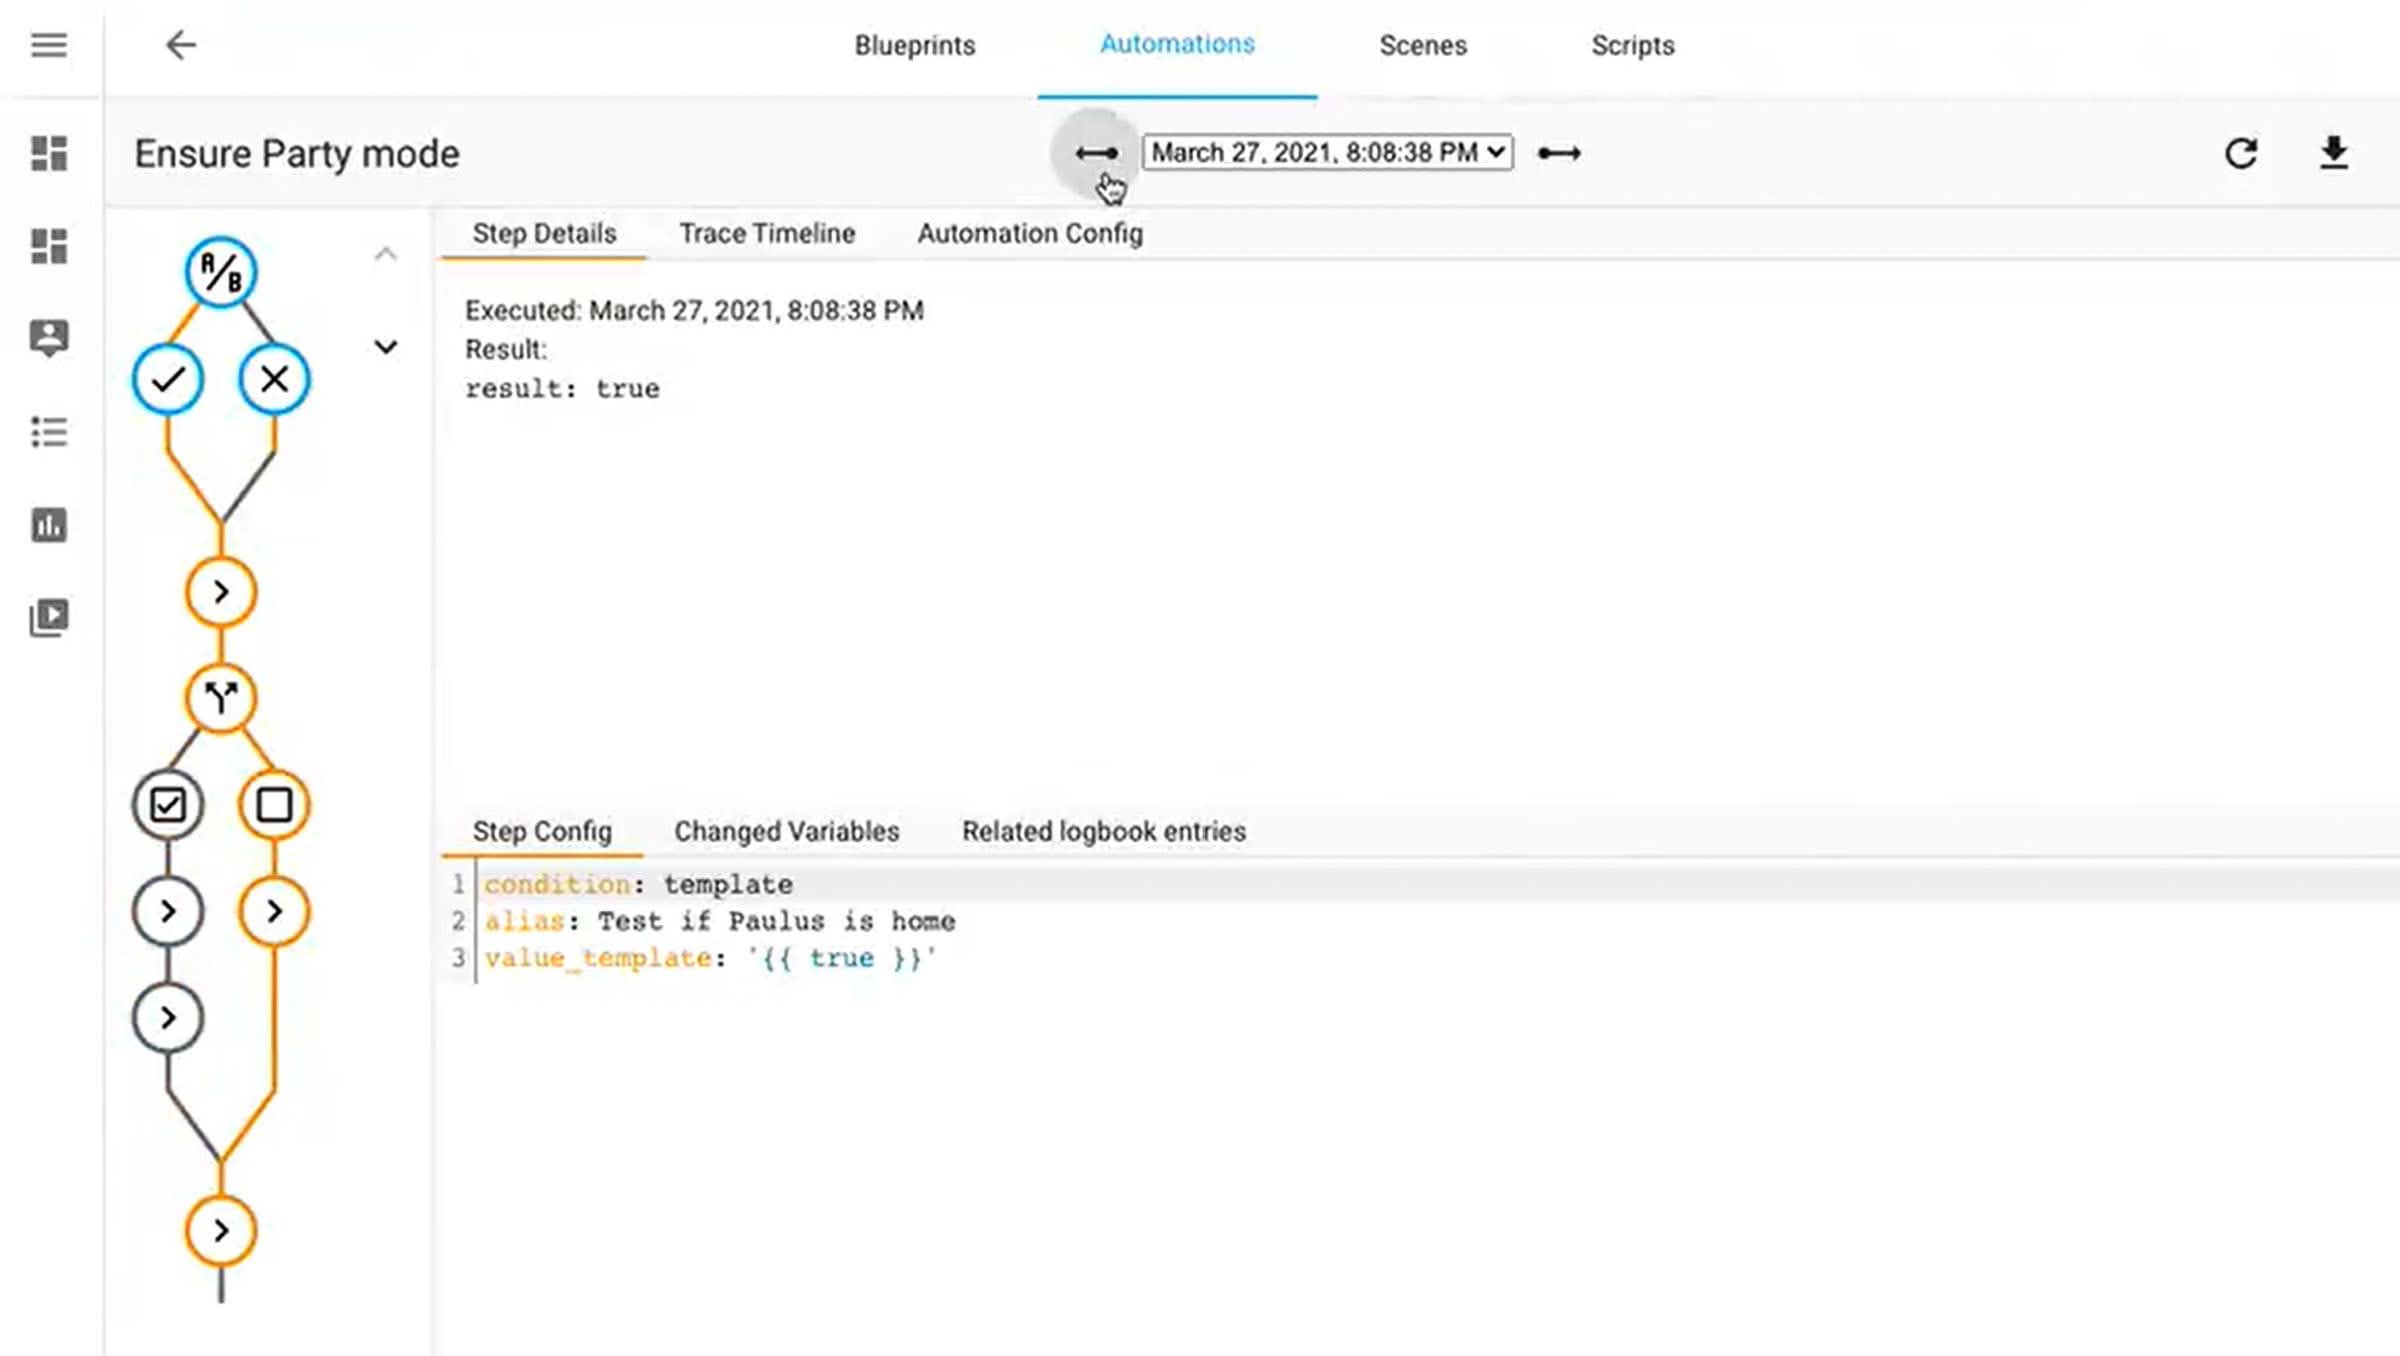This screenshot has width=2400, height=1356.
Task: Go to the newer trace arrow button
Action: click(x=1559, y=153)
